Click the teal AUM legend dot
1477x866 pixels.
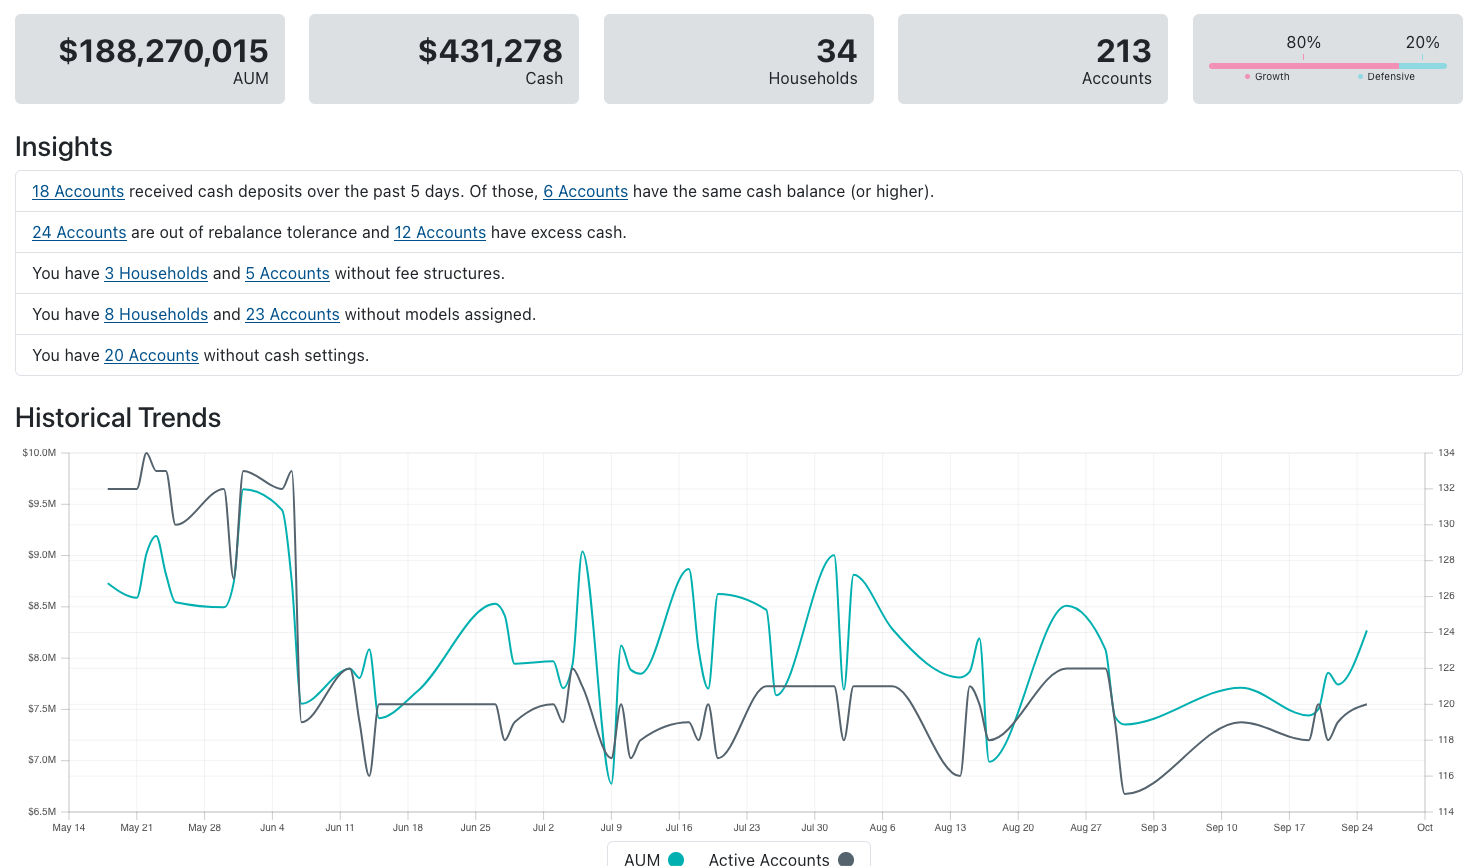click(x=676, y=859)
